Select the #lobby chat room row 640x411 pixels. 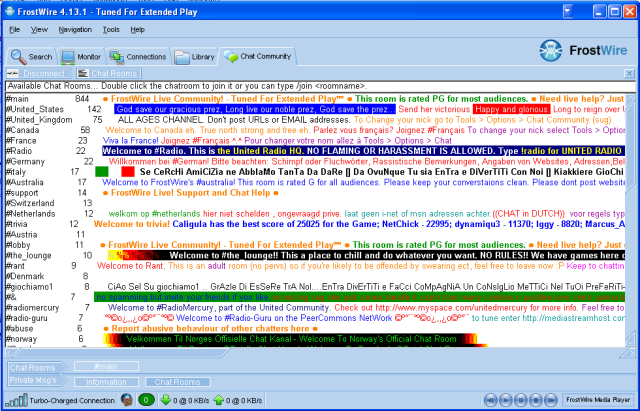(x=315, y=245)
